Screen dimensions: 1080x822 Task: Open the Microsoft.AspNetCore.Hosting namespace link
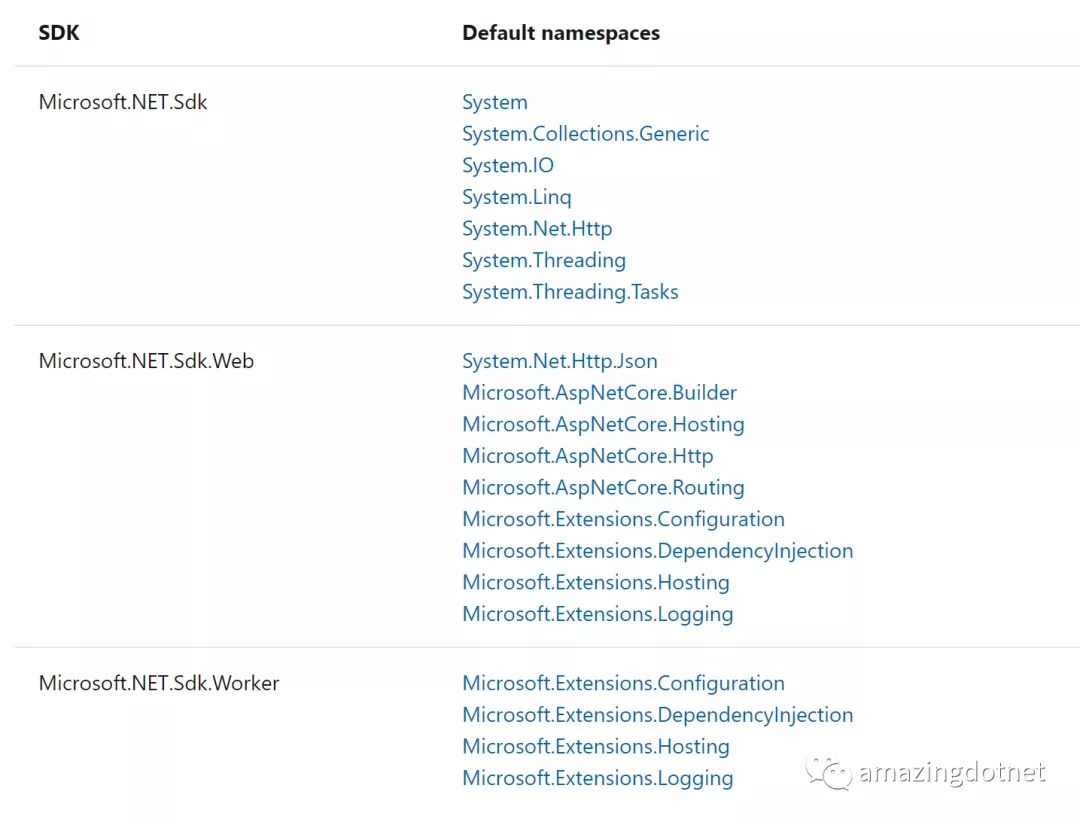coord(603,425)
